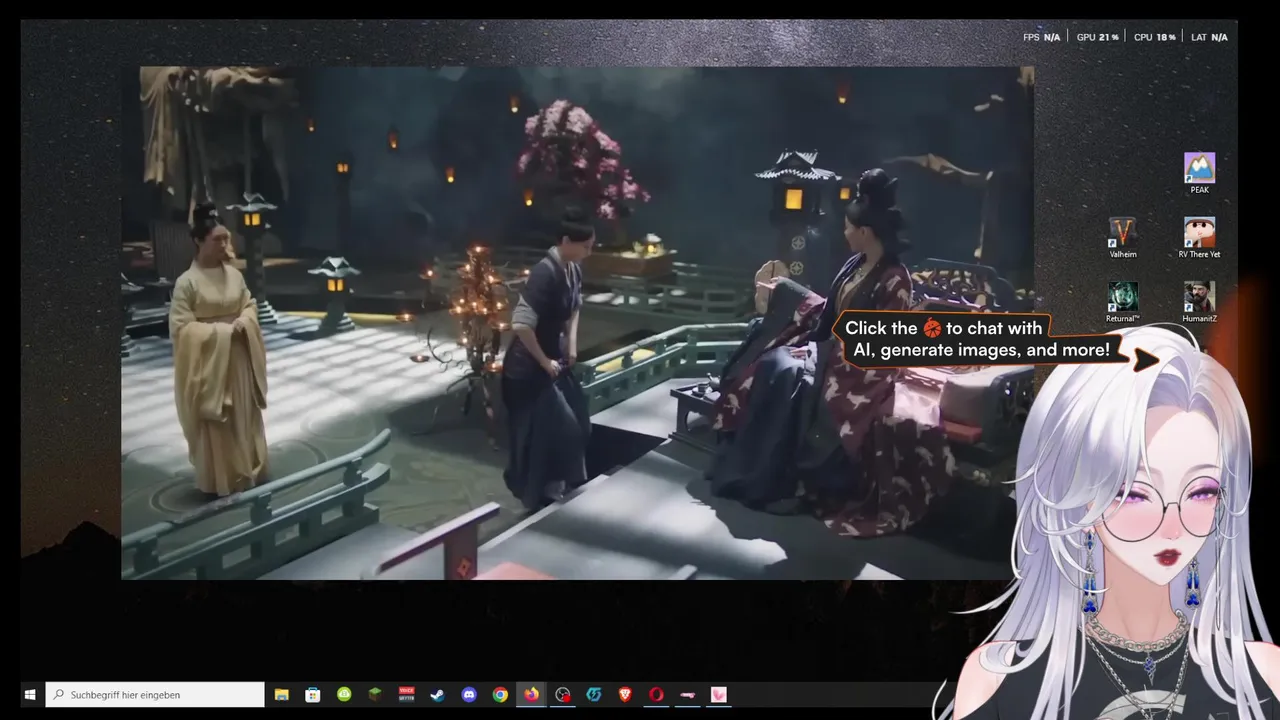
Task: Select the RV There Yet desktop shortcut
Action: click(1199, 237)
